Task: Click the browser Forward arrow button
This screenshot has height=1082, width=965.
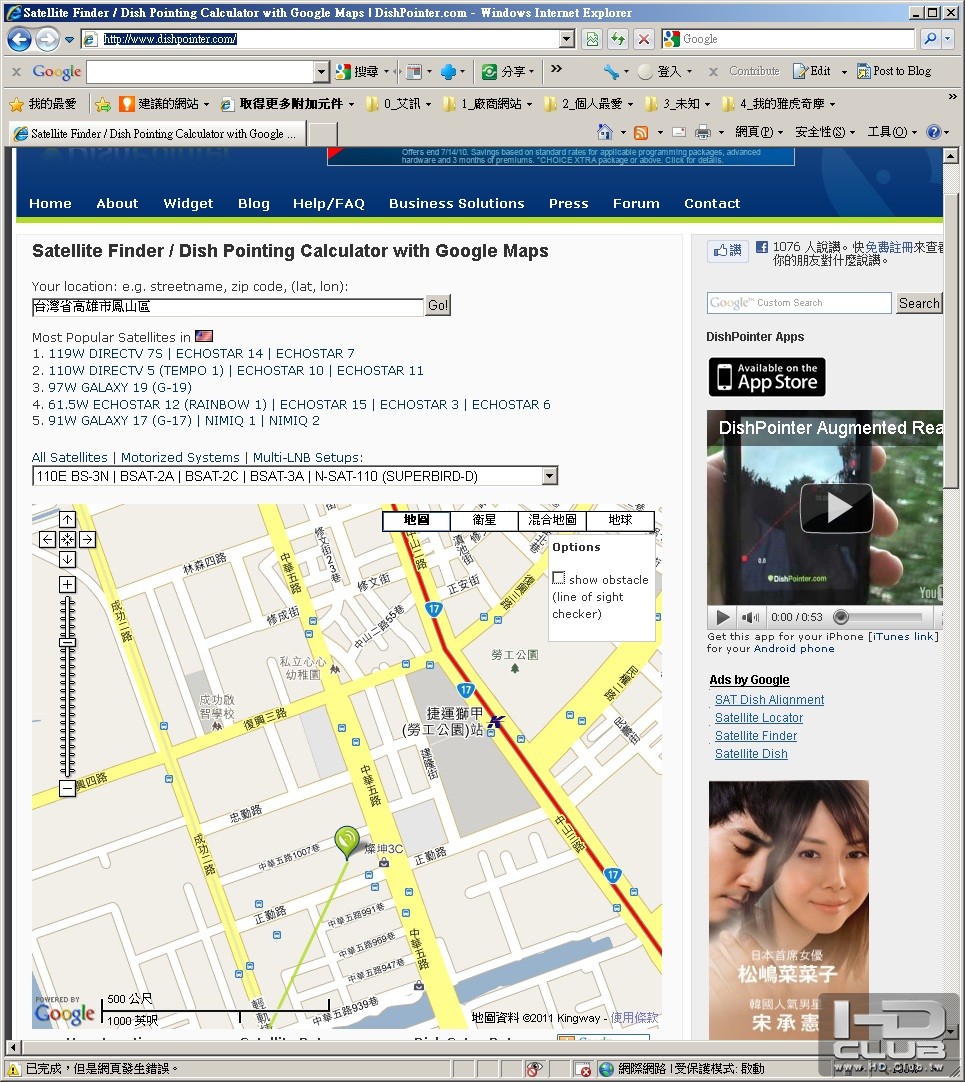Action: [x=47, y=39]
